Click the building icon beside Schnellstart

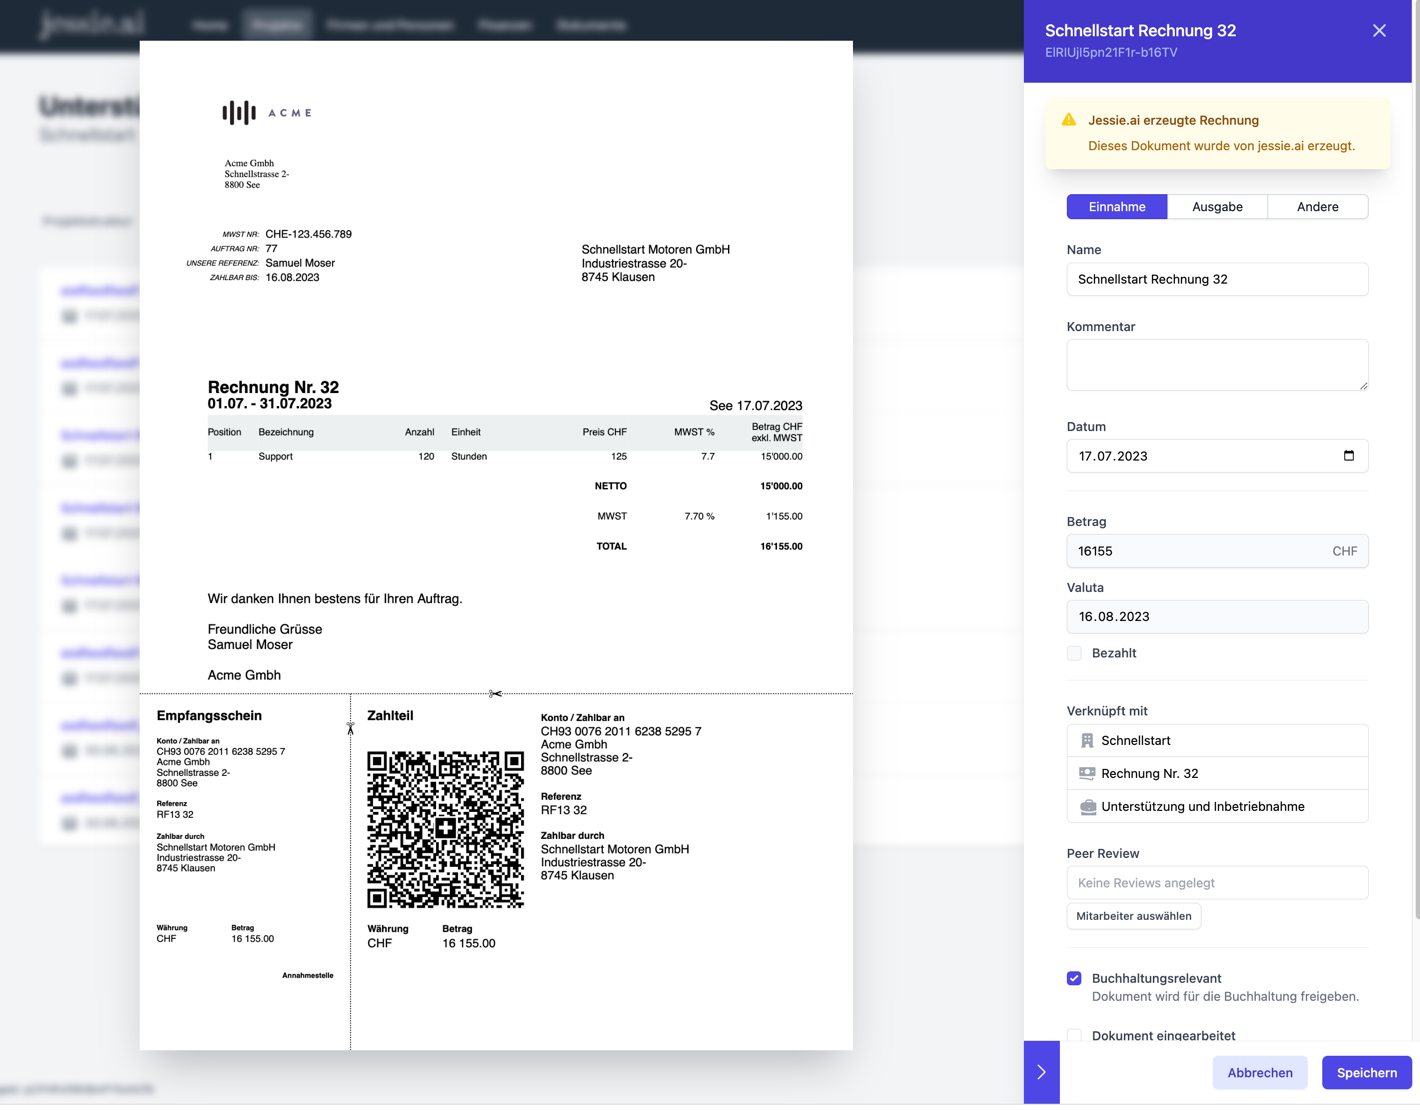pyautogui.click(x=1087, y=741)
